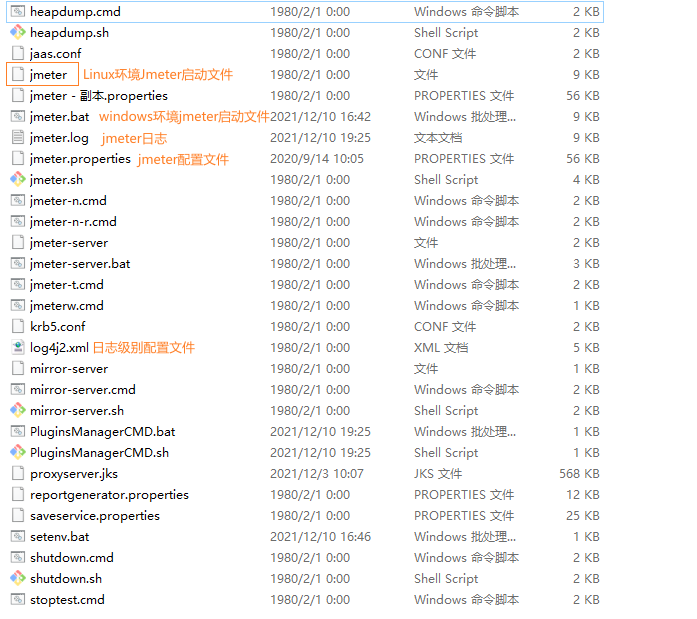Viewport: 697px width, 619px height.
Task: Click the jmeter.sh shell script icon
Action: pos(18,180)
